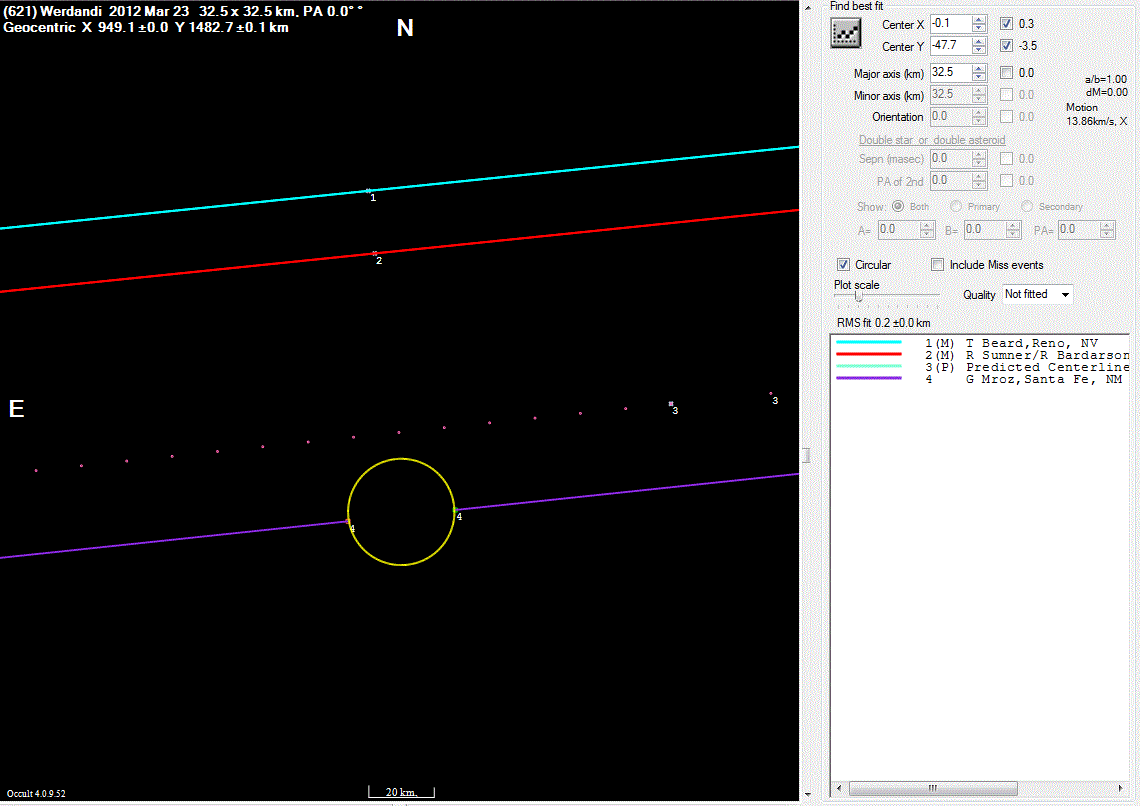Click the Orientation fit checkbox
The height and width of the screenshot is (806, 1140).
coord(1006,116)
